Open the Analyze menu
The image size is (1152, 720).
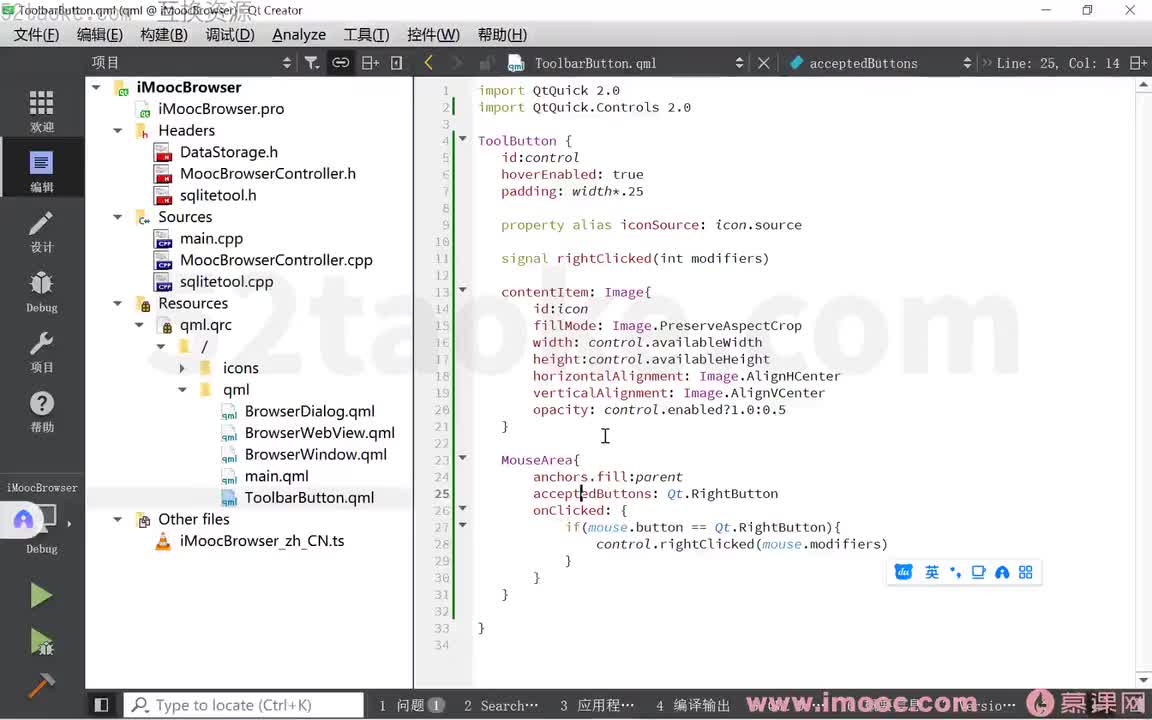pos(299,35)
